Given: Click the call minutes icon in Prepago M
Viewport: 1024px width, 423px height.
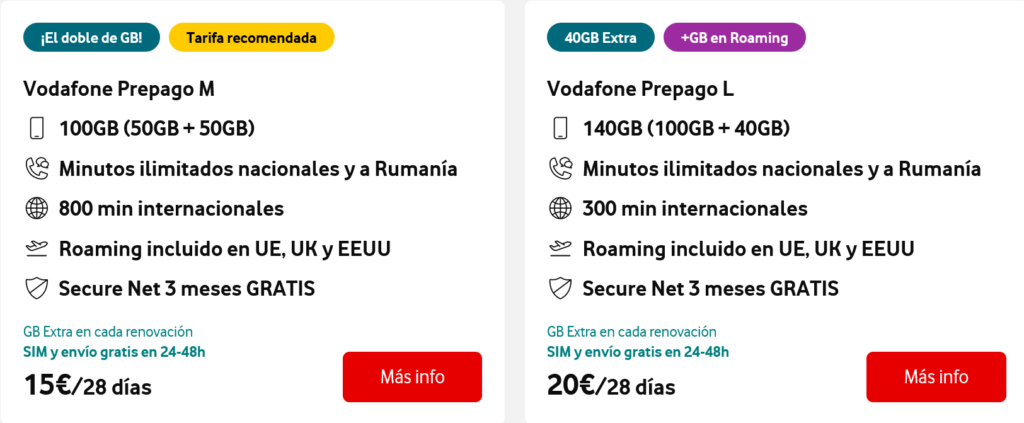Looking at the screenshot, I should 36,169.
